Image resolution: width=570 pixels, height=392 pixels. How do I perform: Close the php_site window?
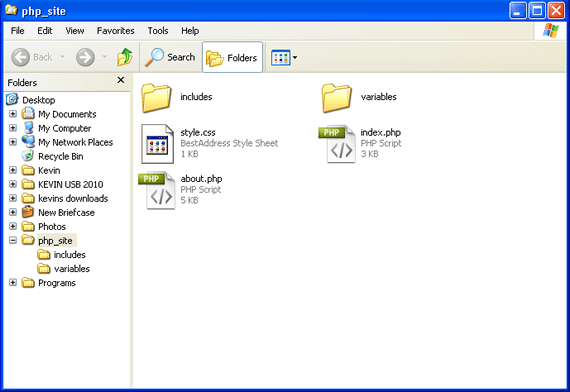click(556, 11)
